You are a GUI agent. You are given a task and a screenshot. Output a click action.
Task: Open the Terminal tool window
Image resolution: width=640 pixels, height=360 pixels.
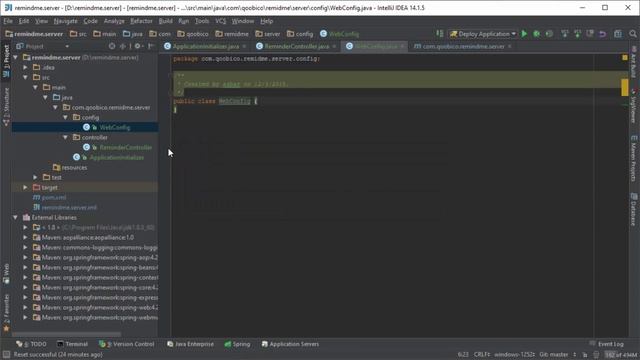72,344
